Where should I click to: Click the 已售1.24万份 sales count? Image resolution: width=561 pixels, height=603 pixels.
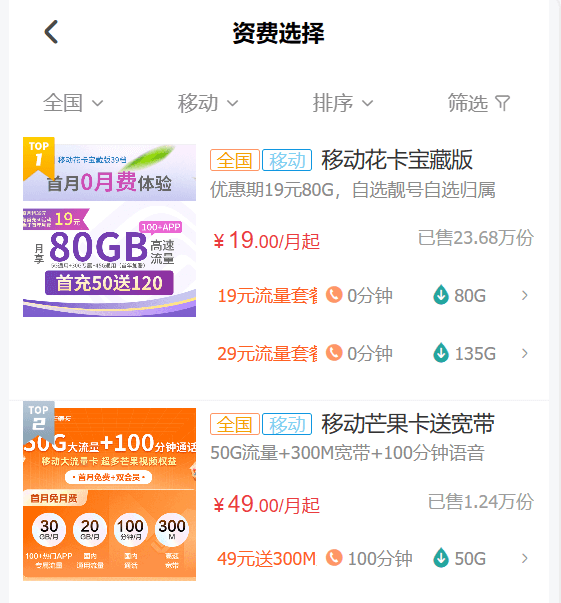[481, 502]
